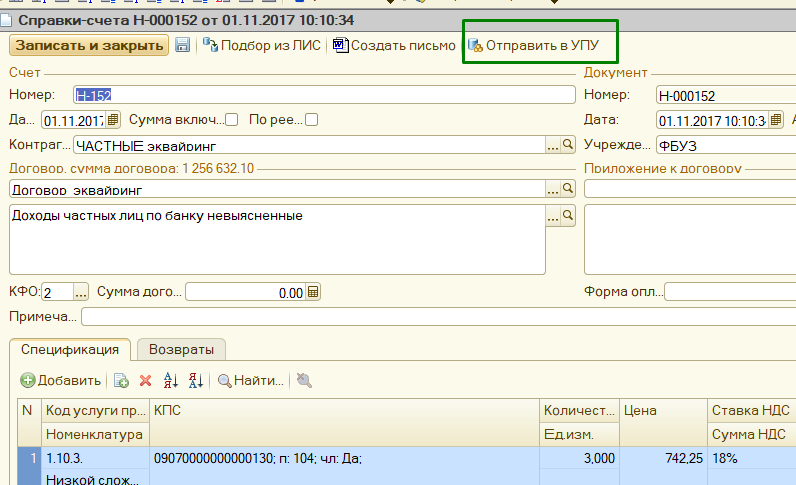Open calendar picker for account date

(x=112, y=120)
